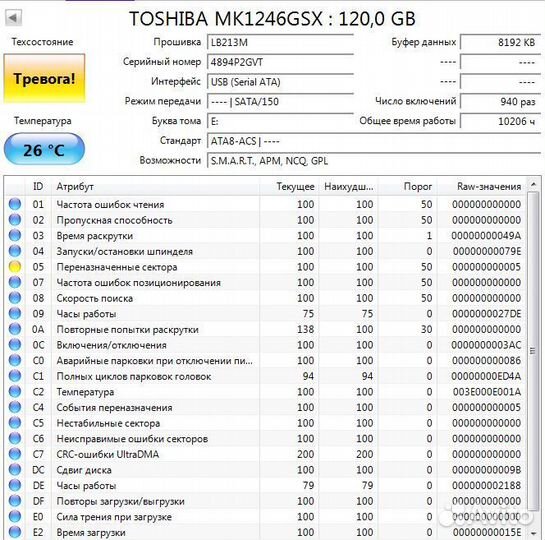The width and height of the screenshot is (545, 540).
Task: Select status dot of Аварийные парковки row
Action: click(x=15, y=360)
